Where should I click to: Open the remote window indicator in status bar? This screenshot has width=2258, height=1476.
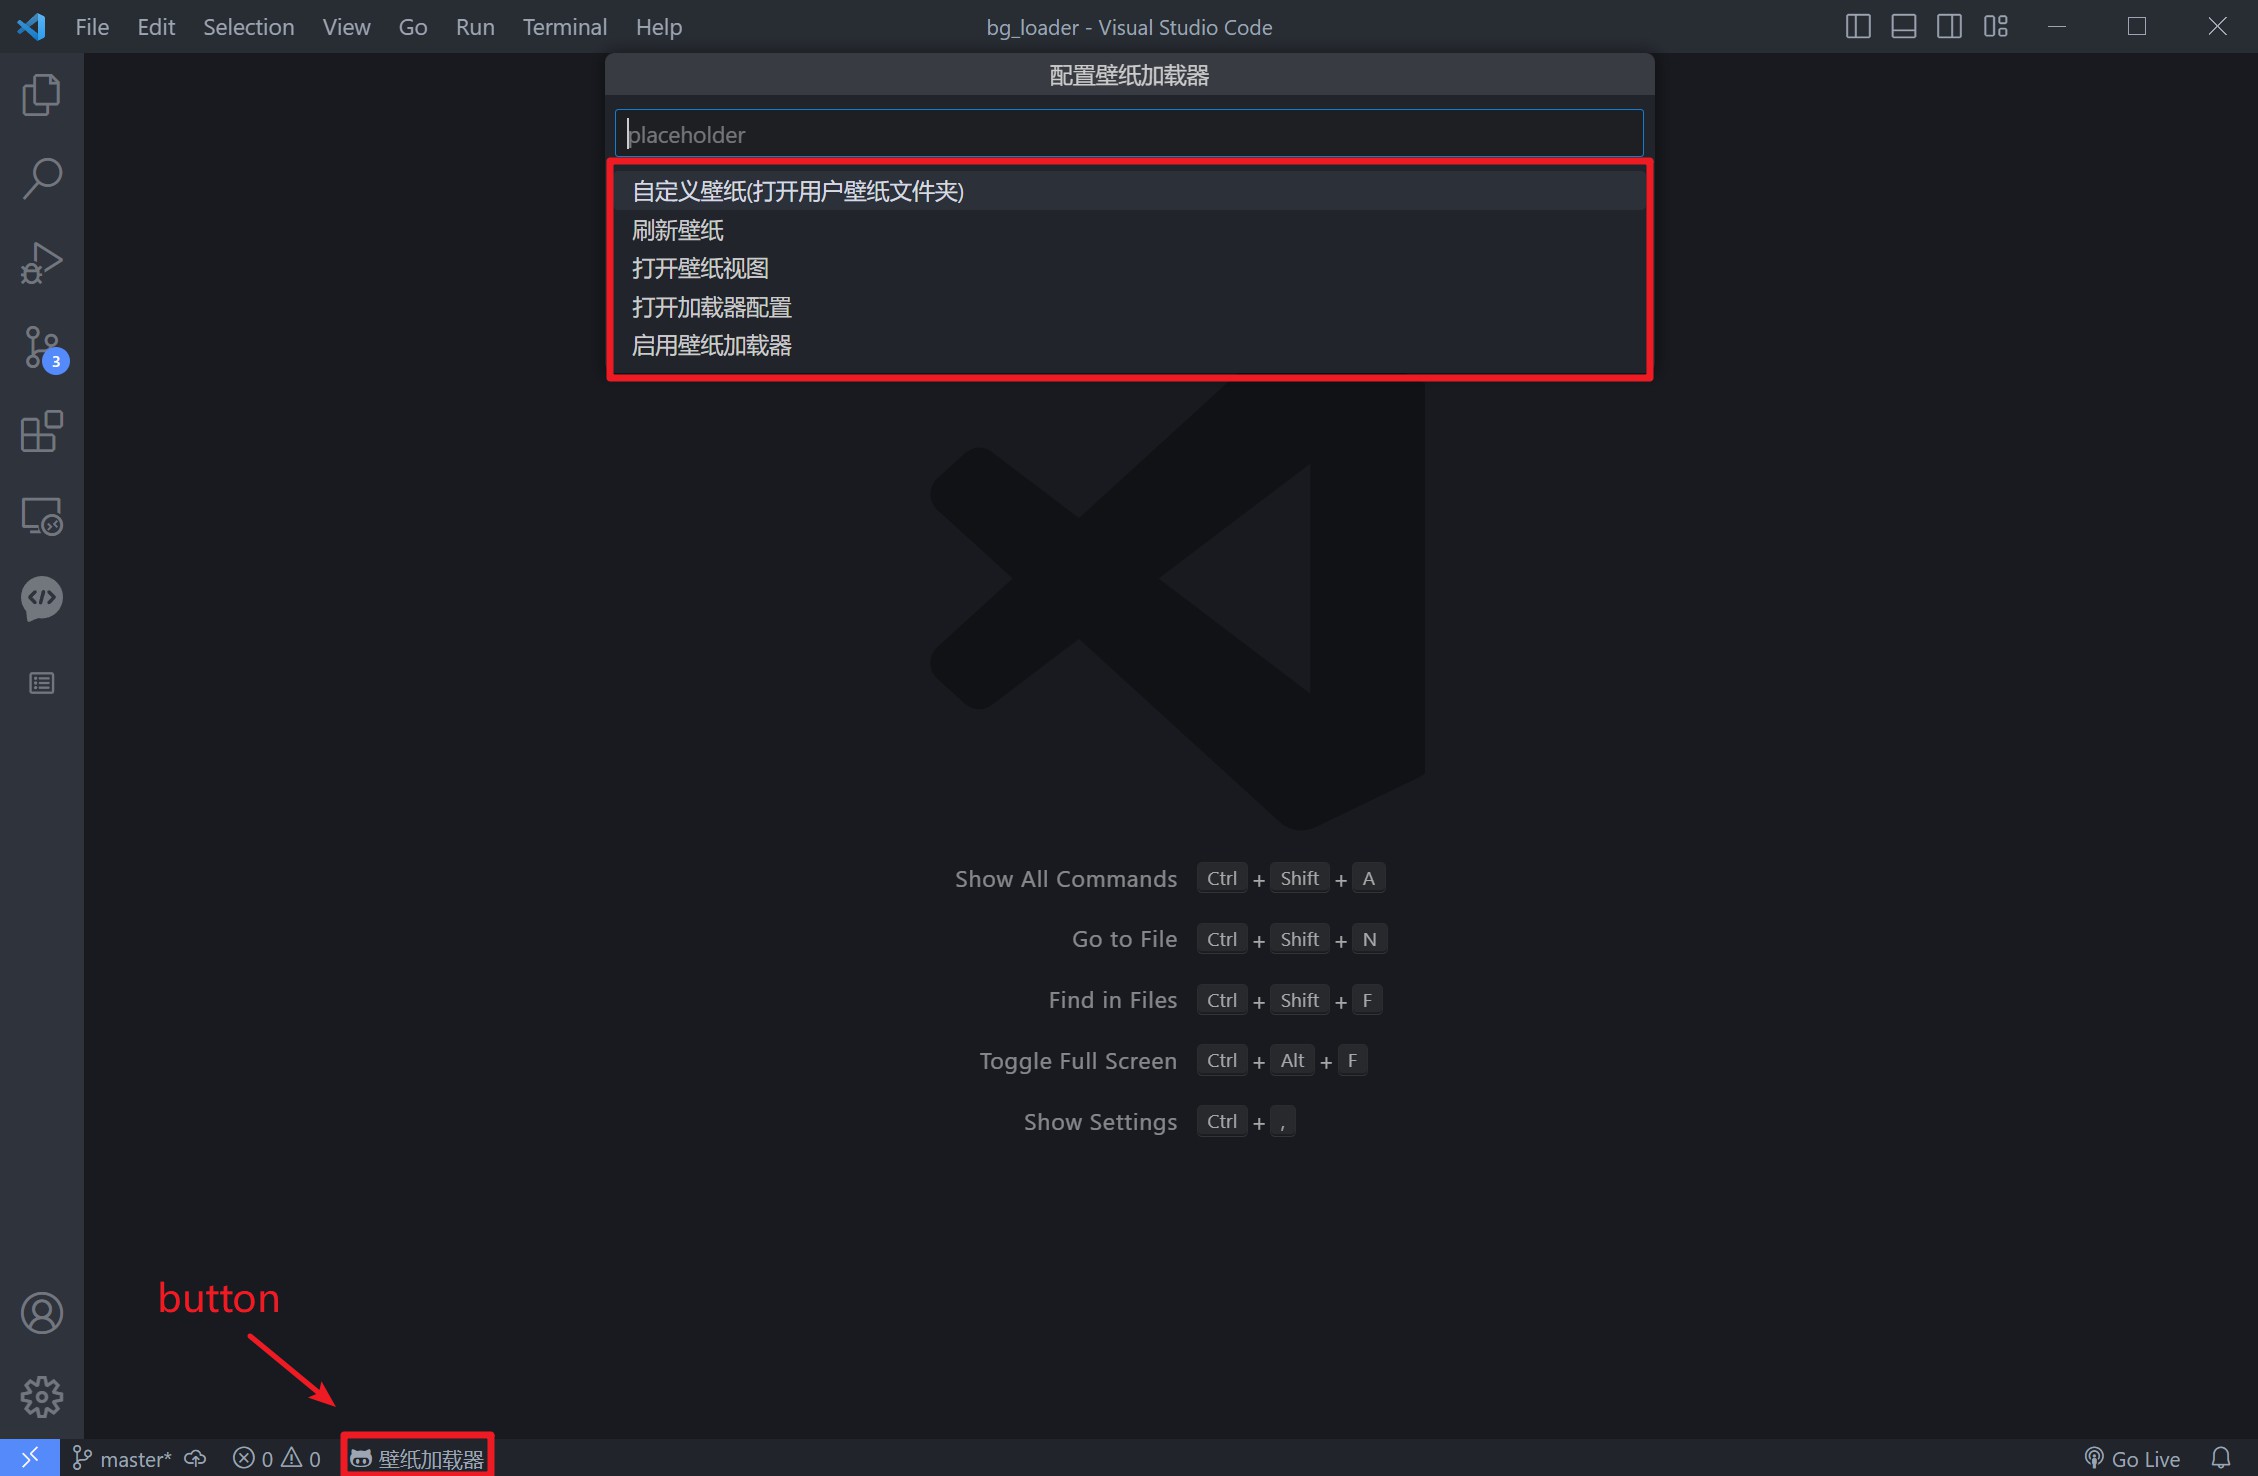(x=29, y=1459)
